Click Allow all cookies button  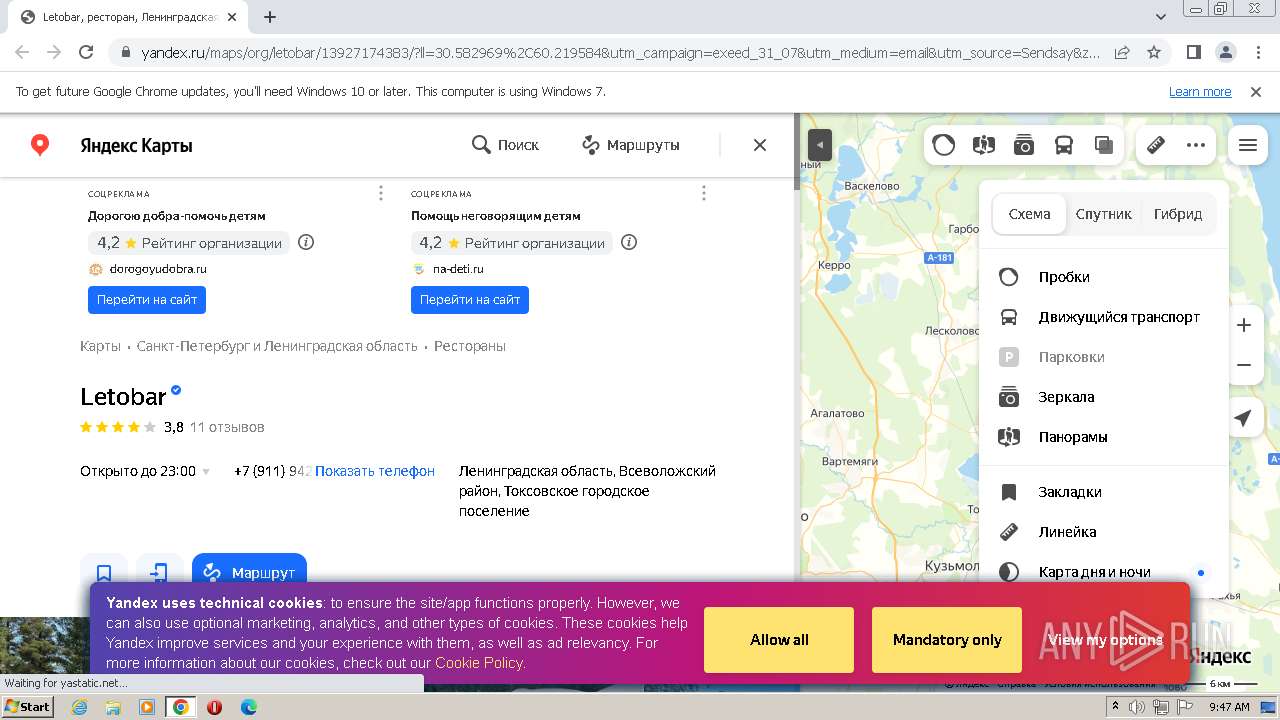coord(779,640)
